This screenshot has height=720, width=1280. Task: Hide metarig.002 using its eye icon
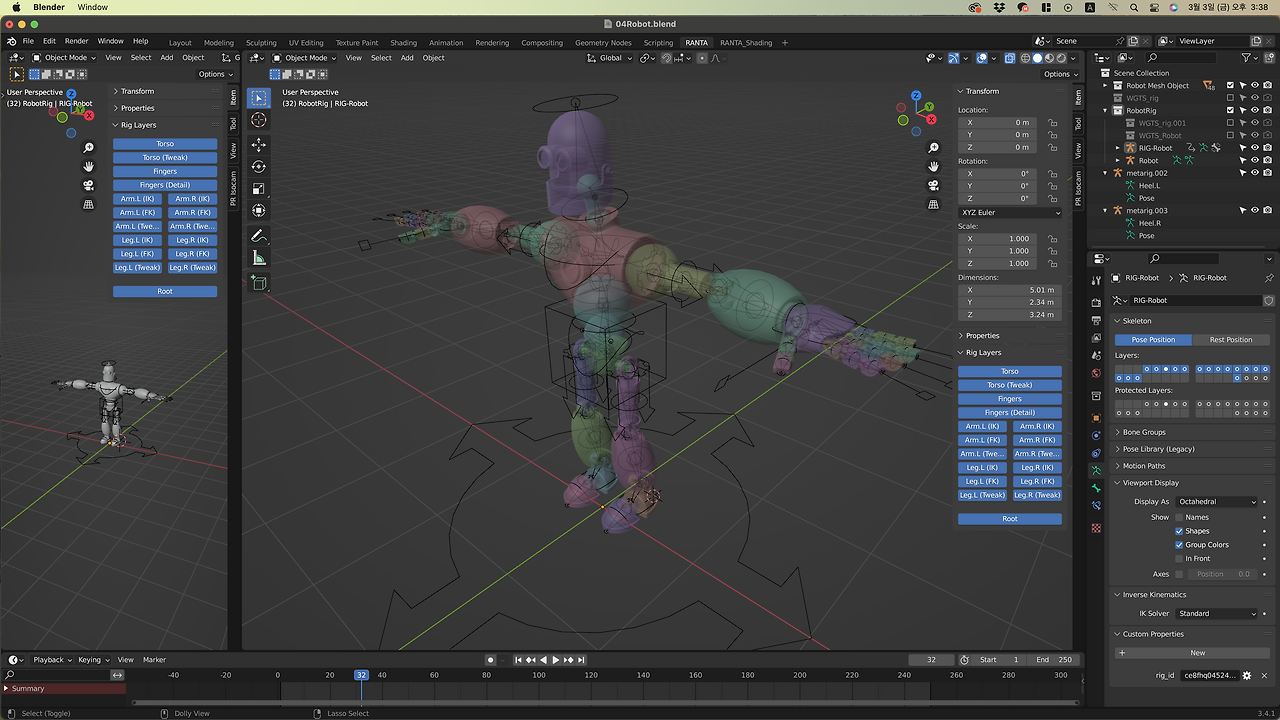[1255, 173]
